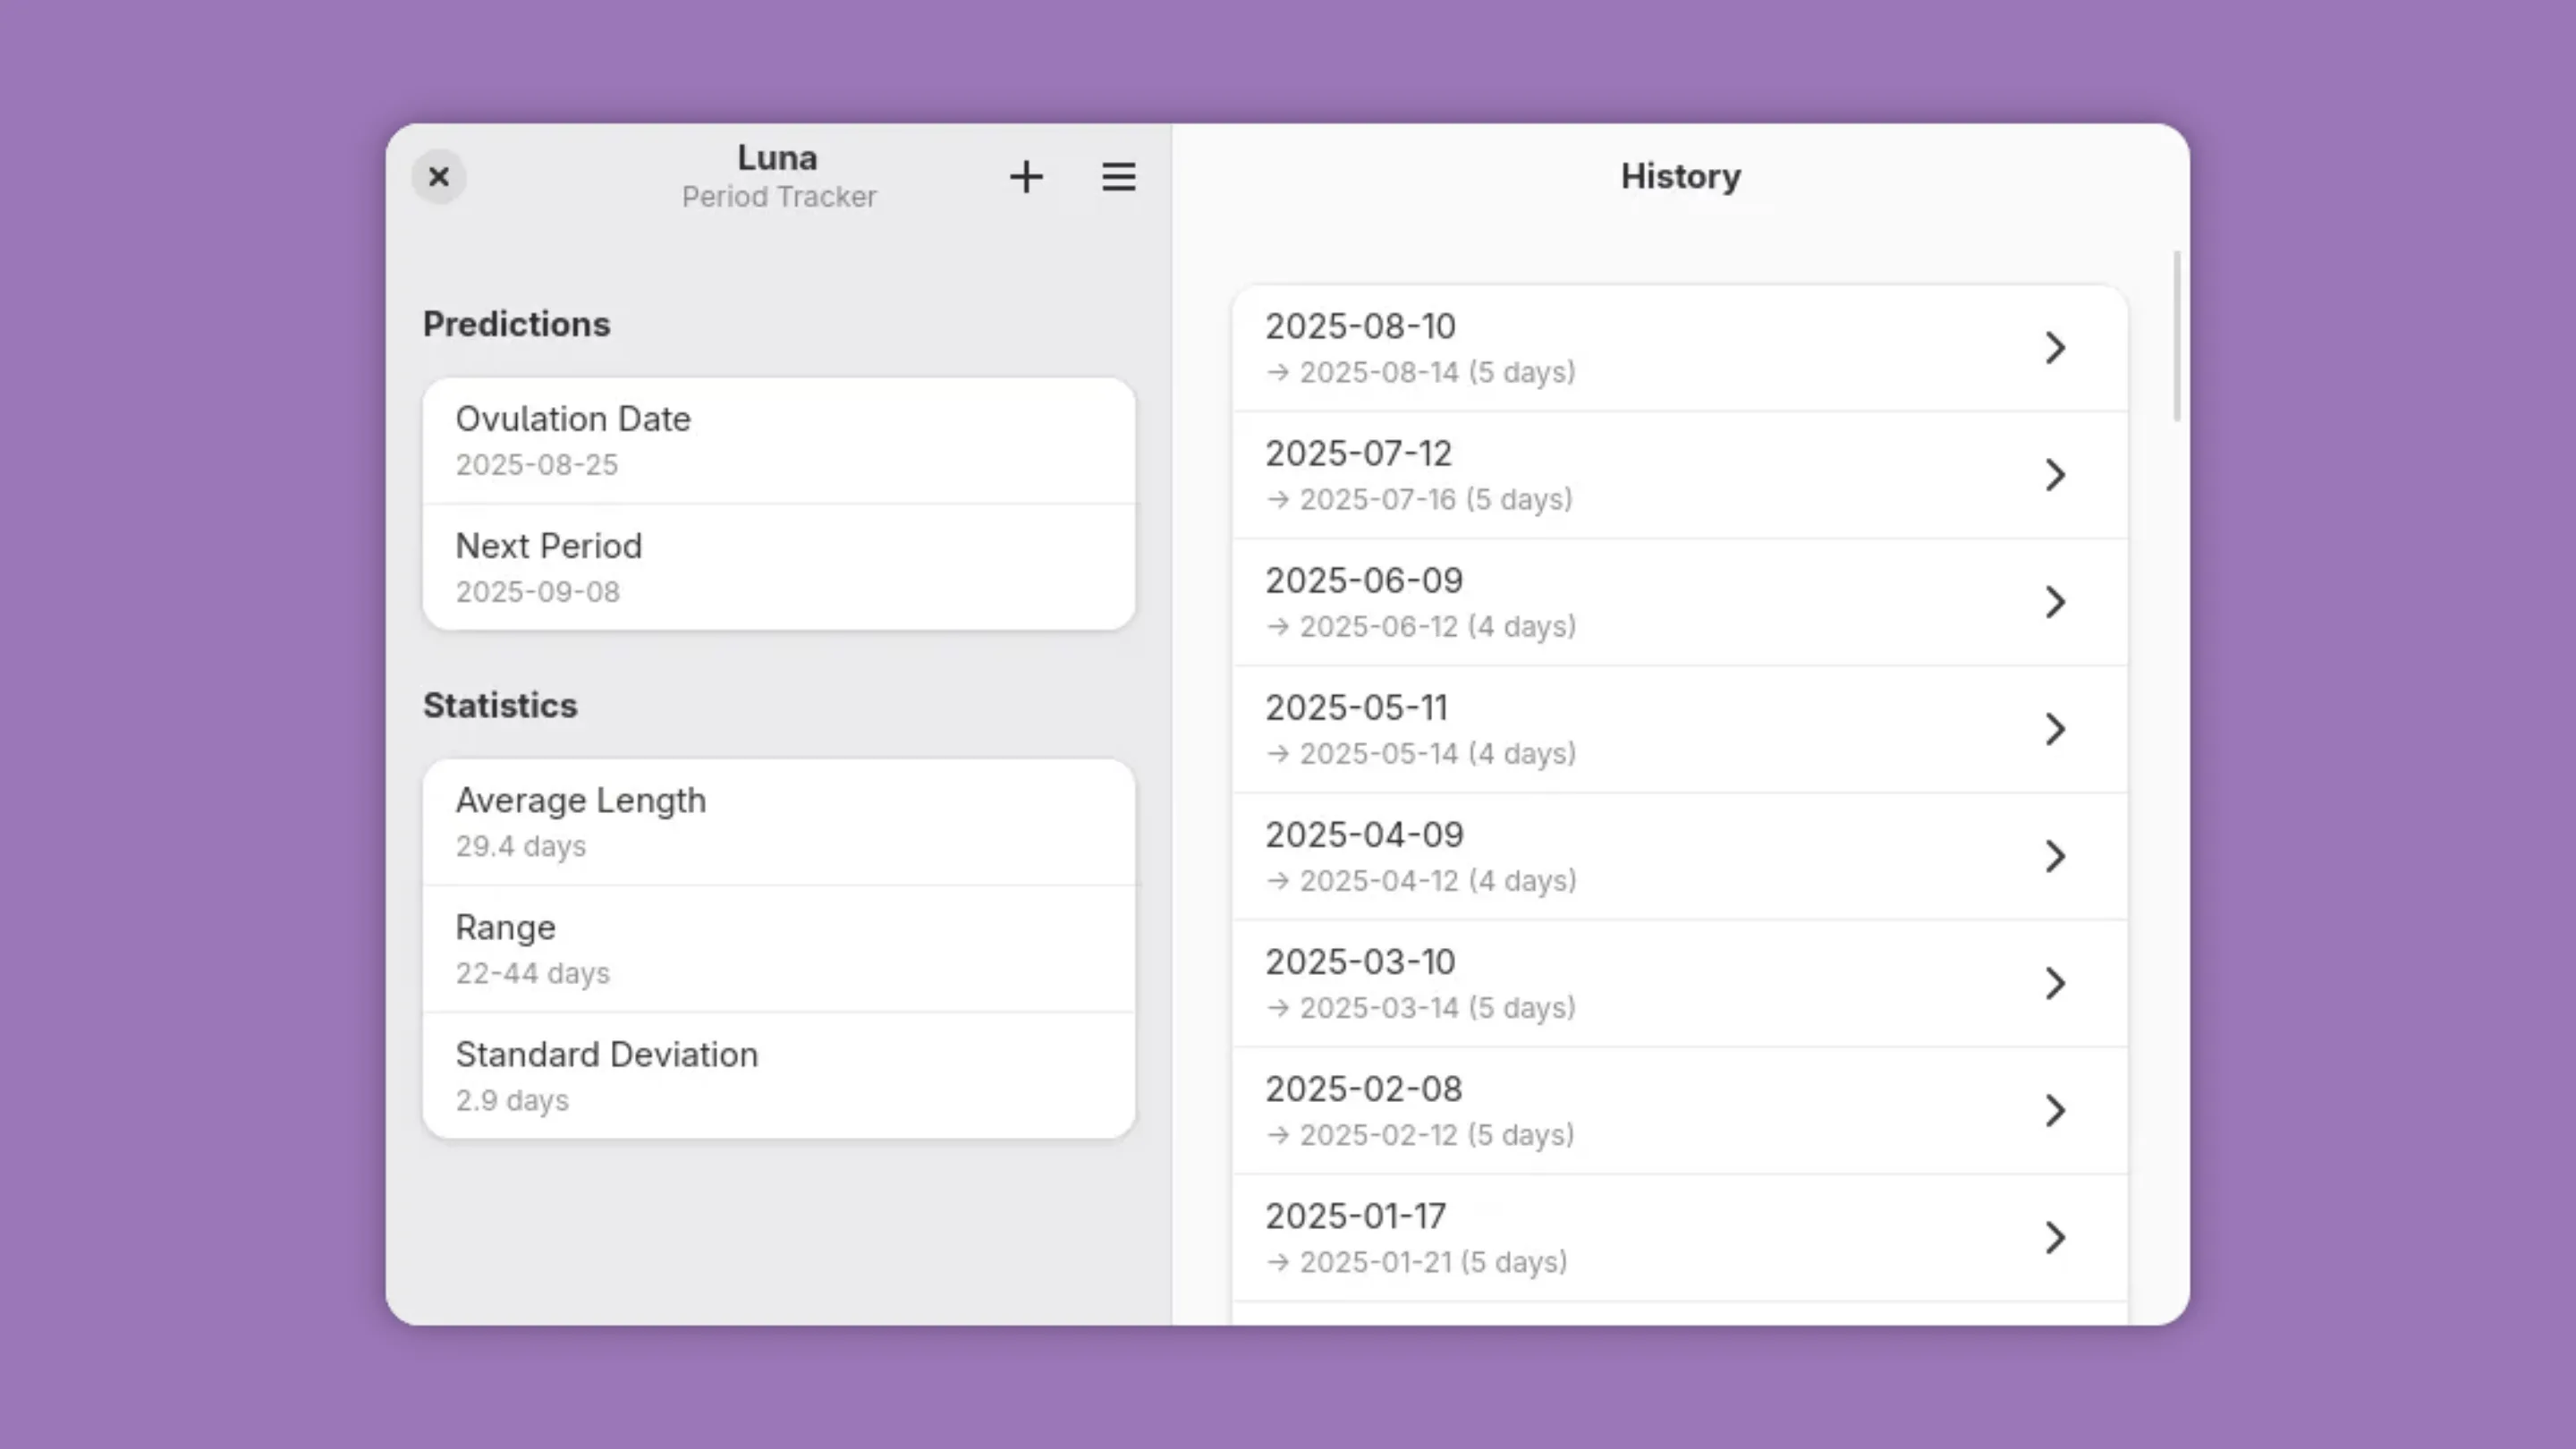Click the plus icon to add a new period entry
The height and width of the screenshot is (1449, 2576).
[x=1026, y=177]
